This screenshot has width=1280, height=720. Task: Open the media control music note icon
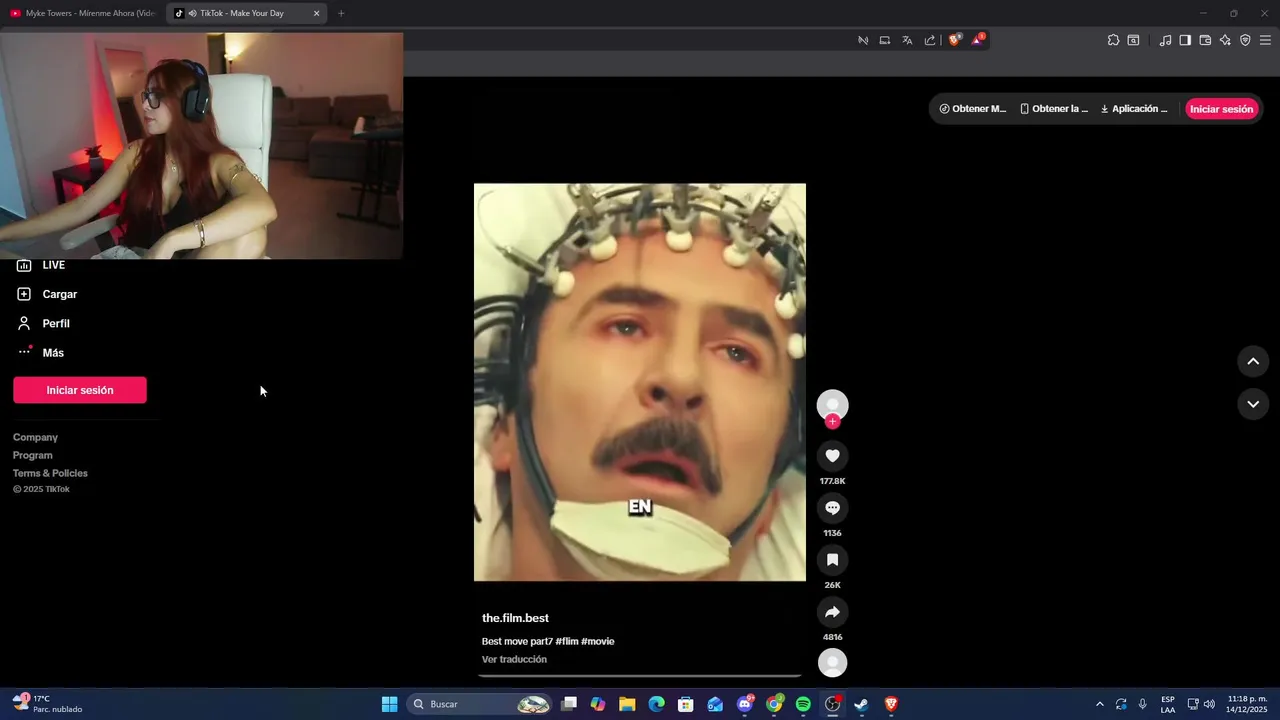pos(1165,40)
